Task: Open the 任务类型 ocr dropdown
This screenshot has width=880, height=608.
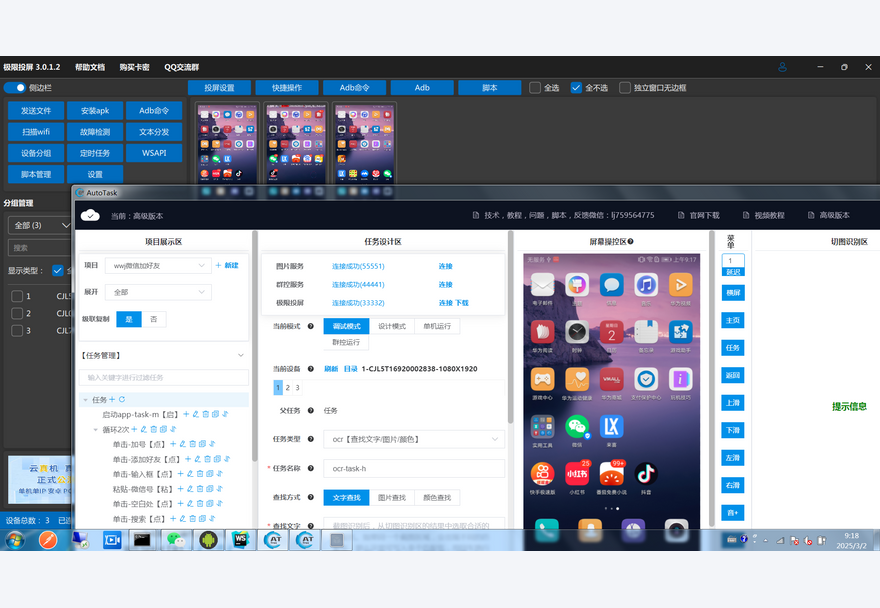Action: click(x=414, y=438)
